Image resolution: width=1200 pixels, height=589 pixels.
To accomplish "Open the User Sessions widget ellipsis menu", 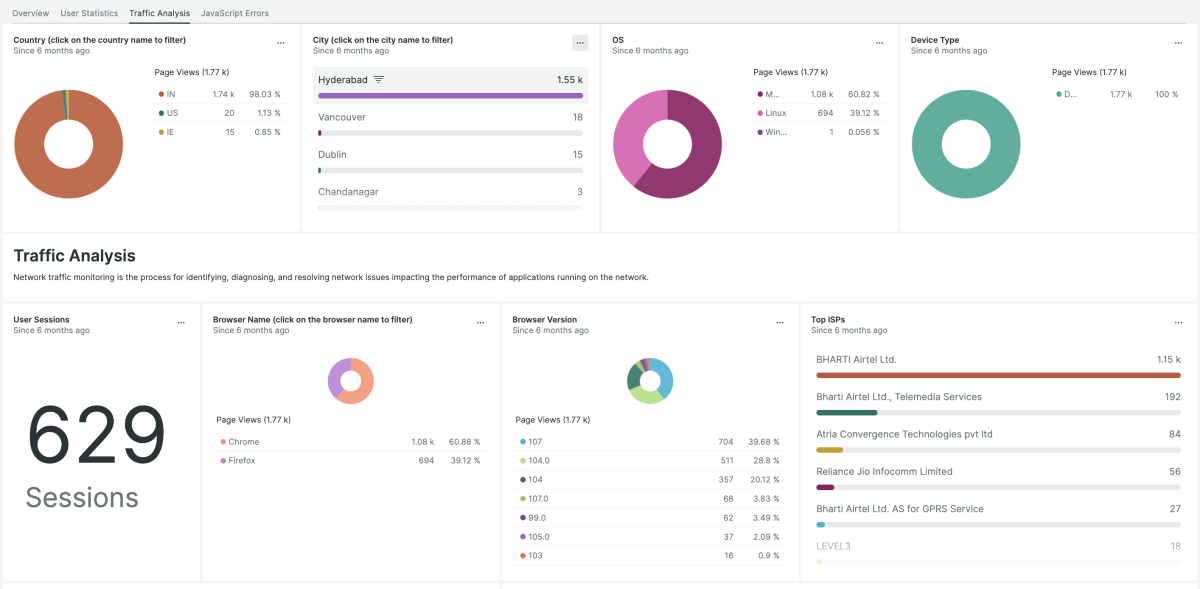I will [181, 323].
